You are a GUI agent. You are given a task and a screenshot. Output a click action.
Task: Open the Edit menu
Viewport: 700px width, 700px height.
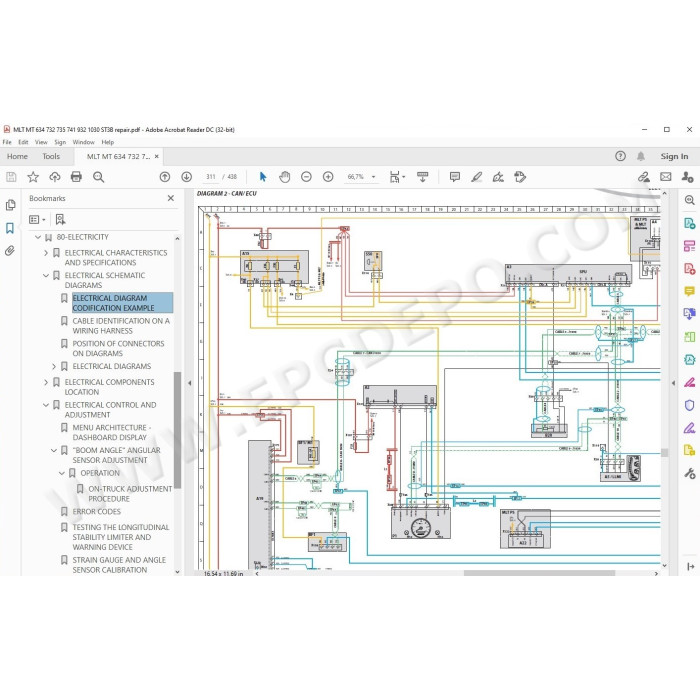(x=23, y=142)
